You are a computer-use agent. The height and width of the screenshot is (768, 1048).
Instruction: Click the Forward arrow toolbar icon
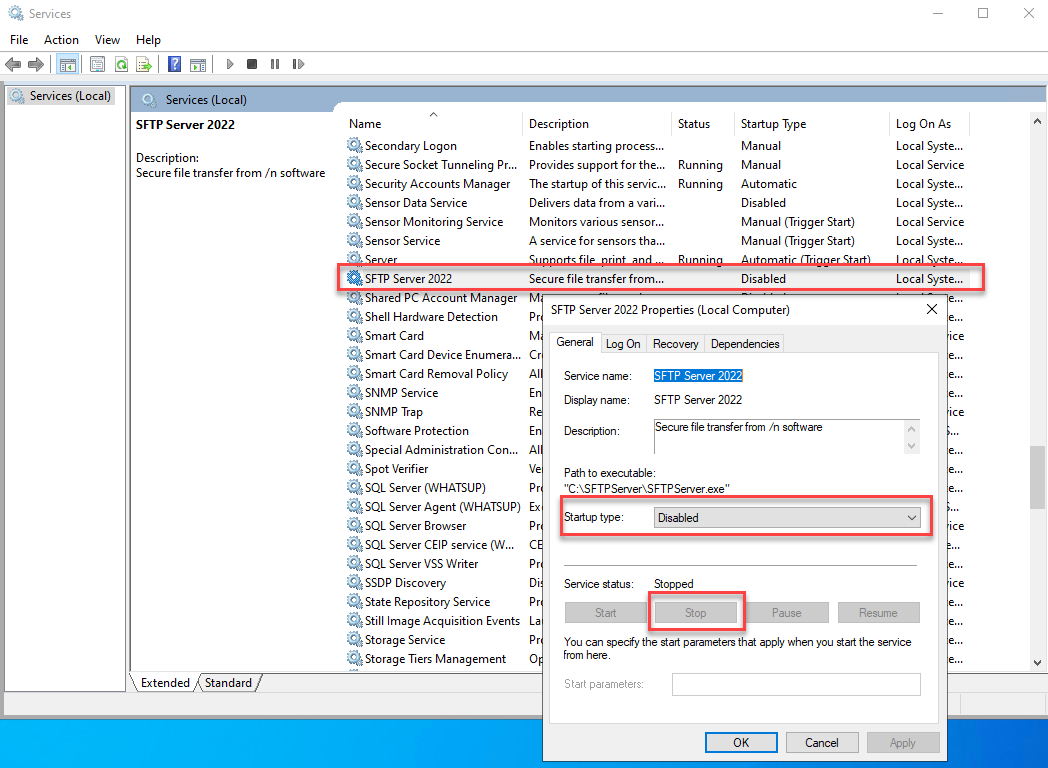point(36,64)
